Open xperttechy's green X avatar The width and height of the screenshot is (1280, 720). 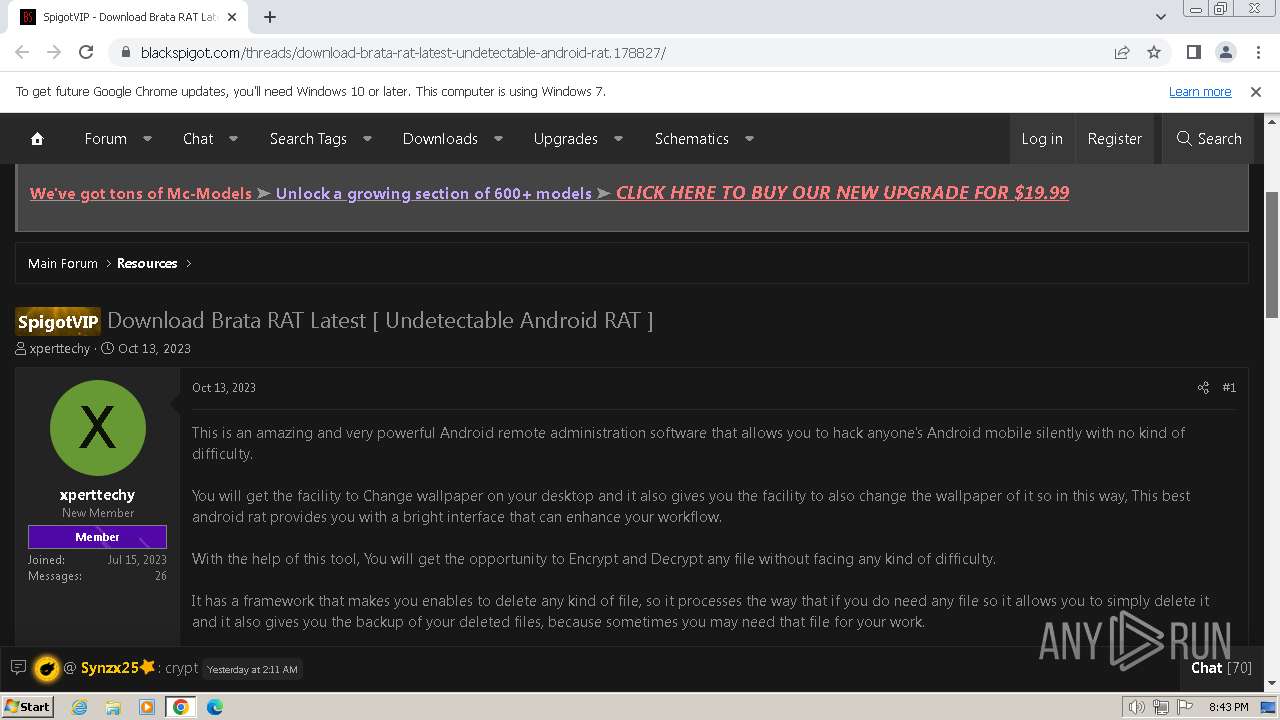point(97,428)
